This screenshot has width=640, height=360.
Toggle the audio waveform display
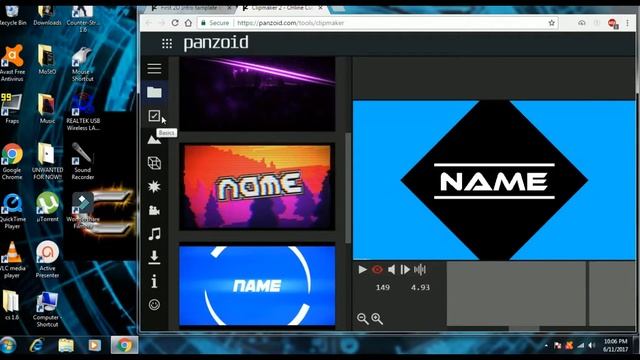[420, 269]
